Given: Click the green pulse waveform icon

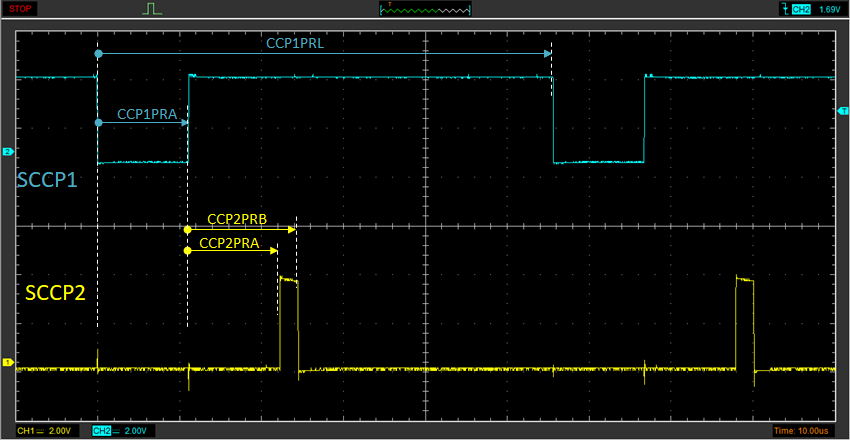Looking at the screenshot, I should [152, 9].
